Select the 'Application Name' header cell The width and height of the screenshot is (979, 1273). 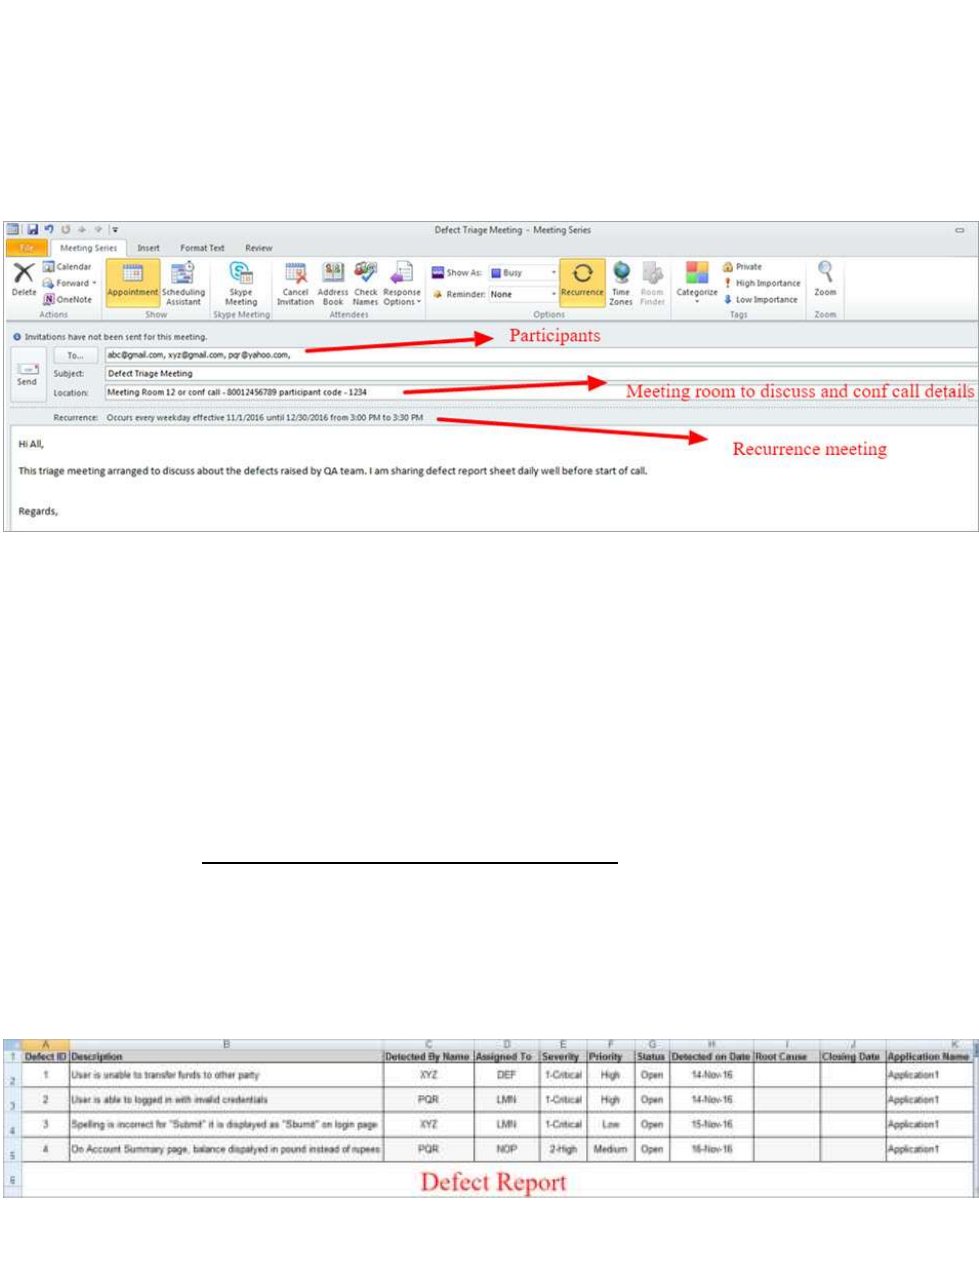coord(929,1056)
